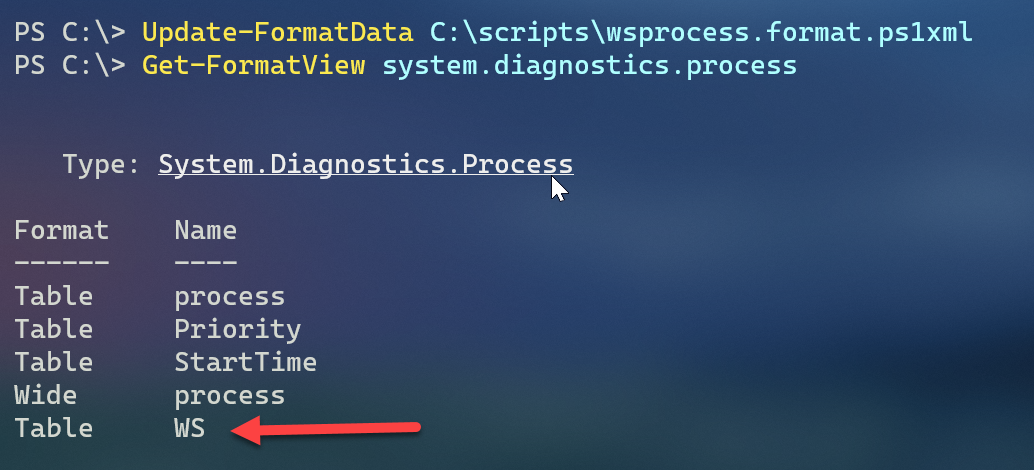
Task: Click the Format column header
Action: tap(61, 230)
